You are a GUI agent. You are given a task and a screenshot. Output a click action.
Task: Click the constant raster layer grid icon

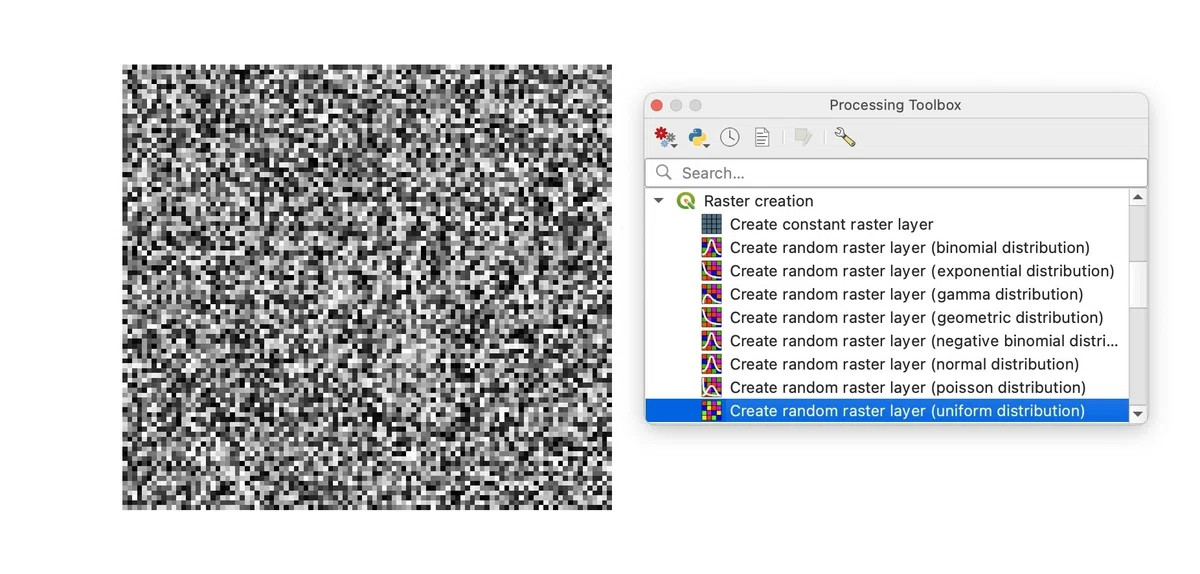711,224
